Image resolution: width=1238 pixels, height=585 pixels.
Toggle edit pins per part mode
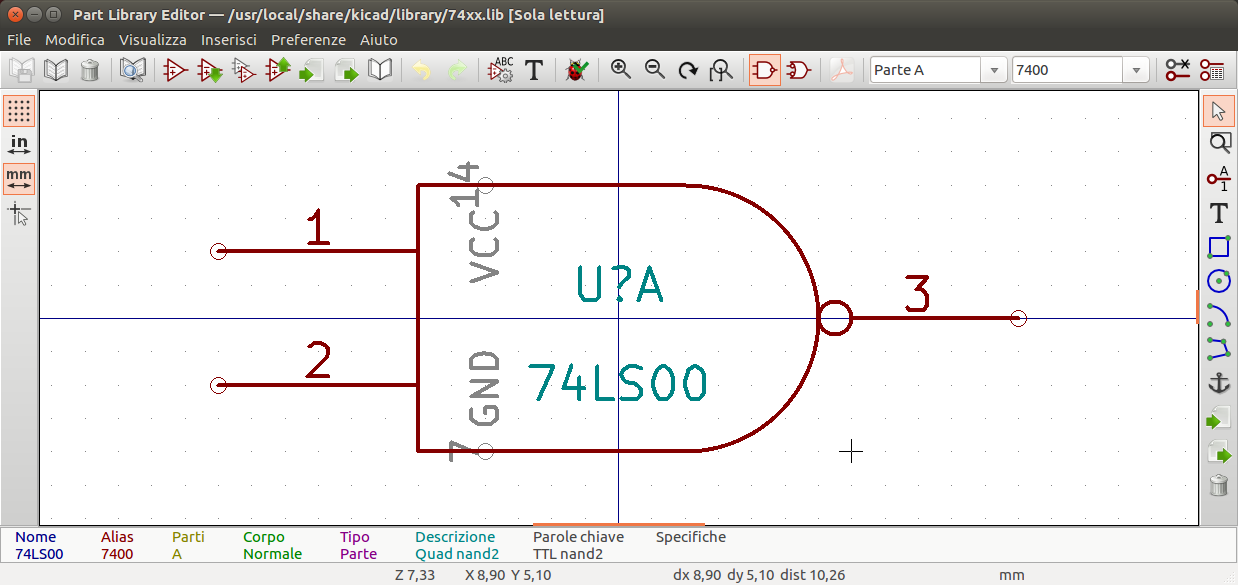[x=1178, y=70]
